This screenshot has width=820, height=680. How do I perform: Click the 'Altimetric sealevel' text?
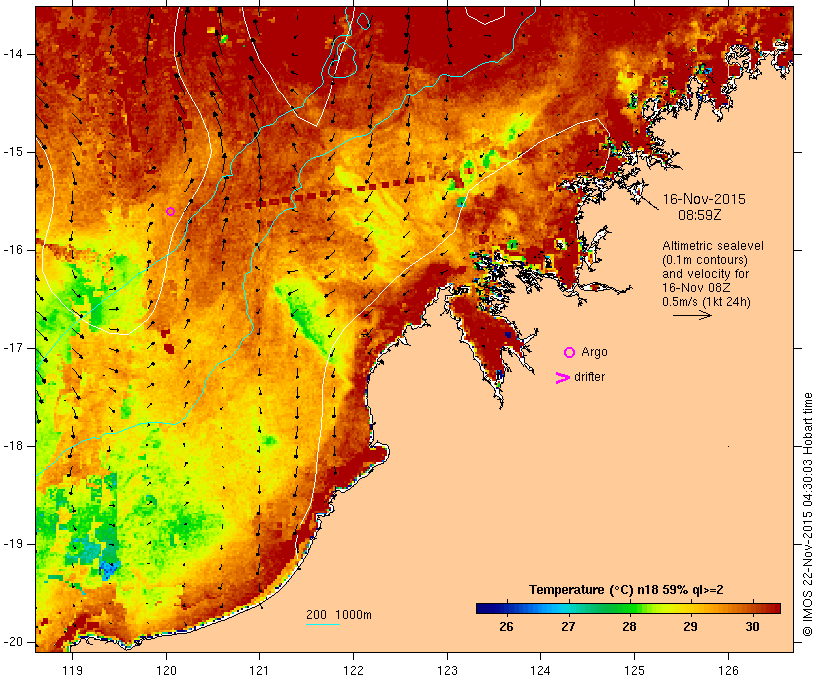pos(713,246)
